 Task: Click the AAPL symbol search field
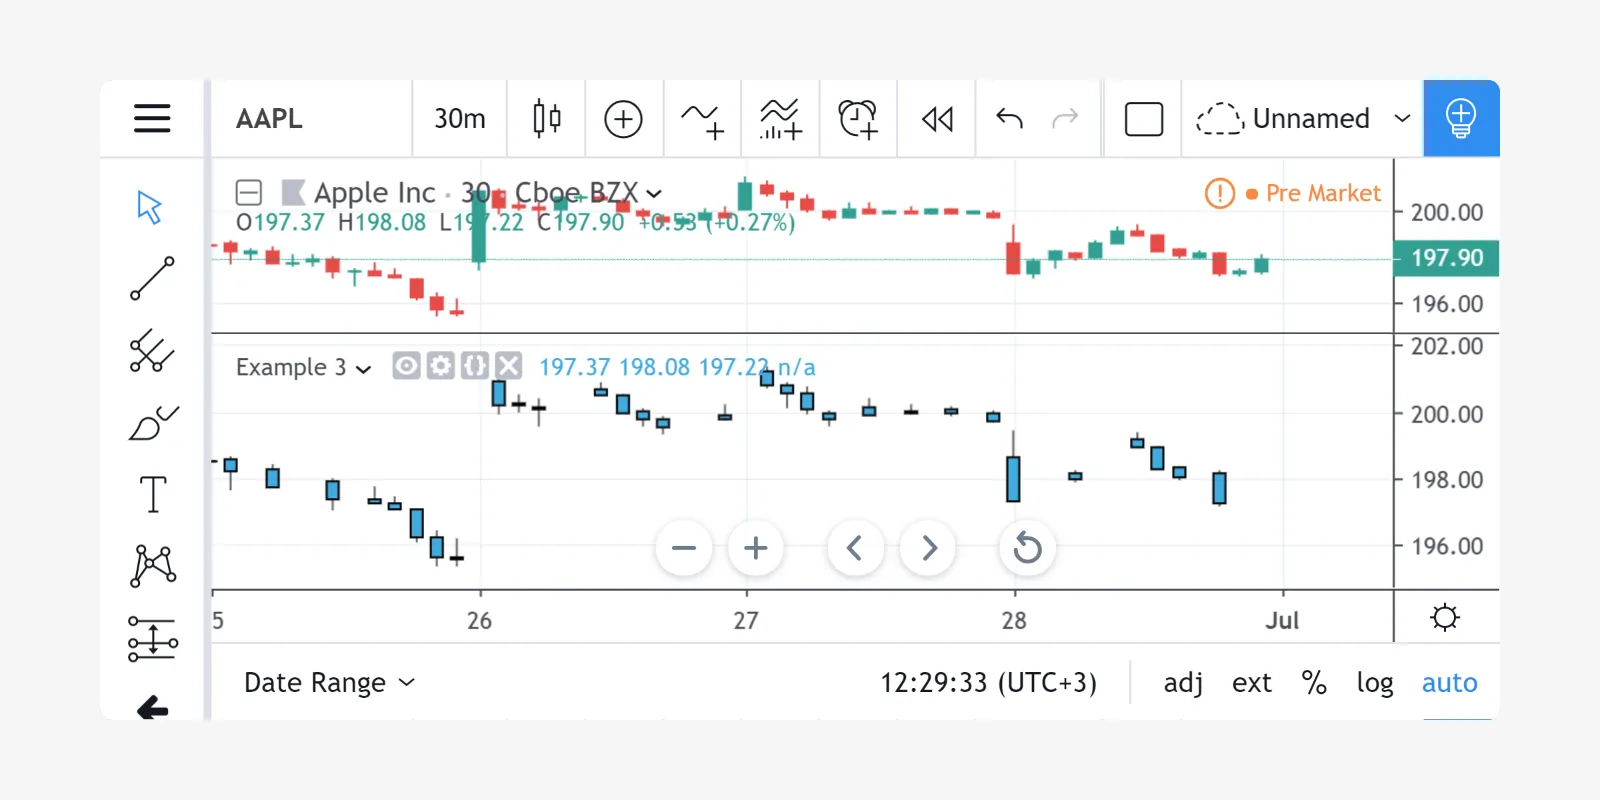[312, 119]
